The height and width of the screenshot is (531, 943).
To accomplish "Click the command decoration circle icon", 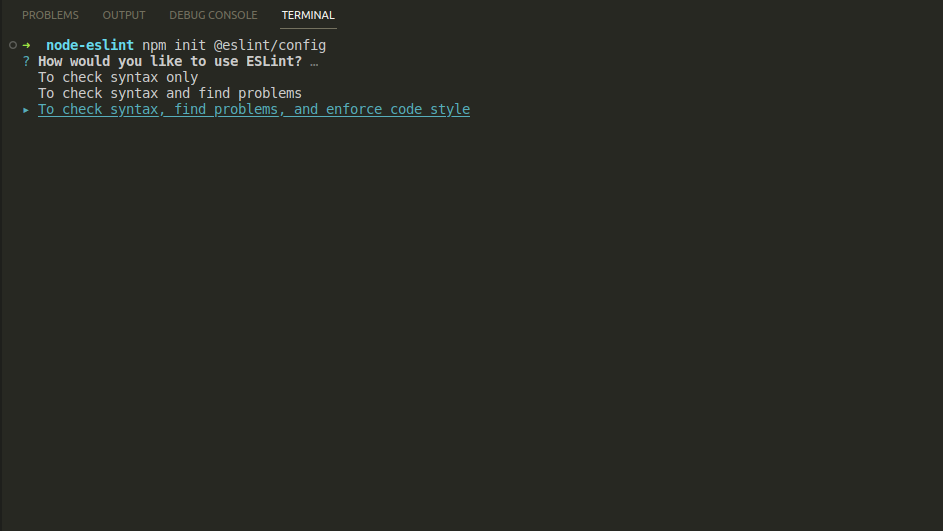I will 12,46.
